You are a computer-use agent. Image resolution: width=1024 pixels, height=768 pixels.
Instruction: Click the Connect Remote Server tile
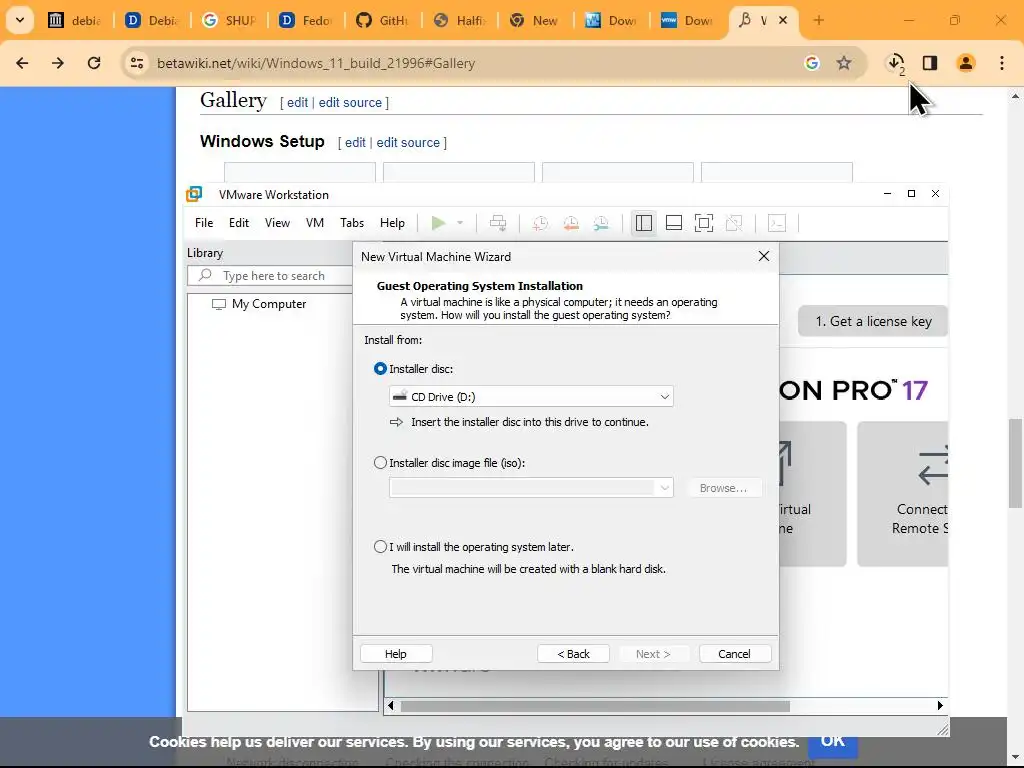(x=903, y=494)
